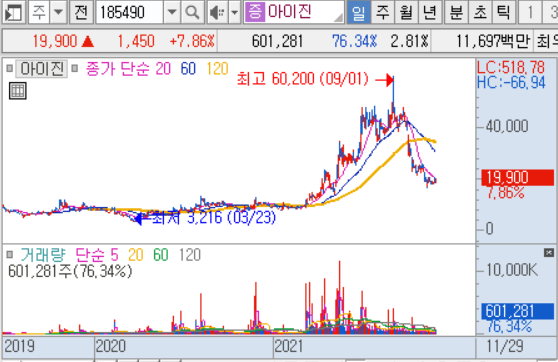The width and height of the screenshot is (558, 362).
Task: Open the 주 market type dropdown arrow
Action: point(58,12)
